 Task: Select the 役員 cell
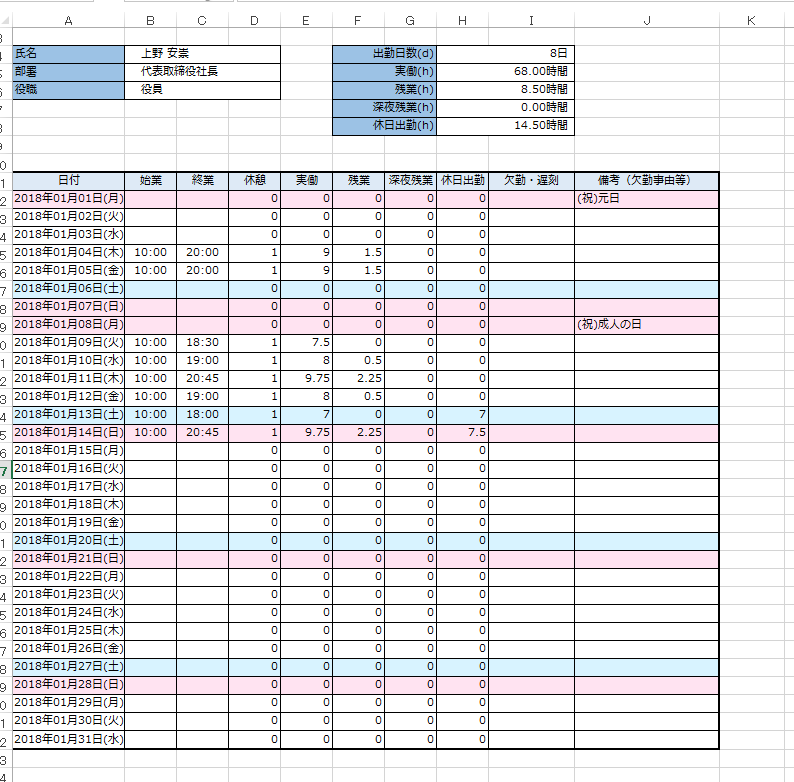203,90
